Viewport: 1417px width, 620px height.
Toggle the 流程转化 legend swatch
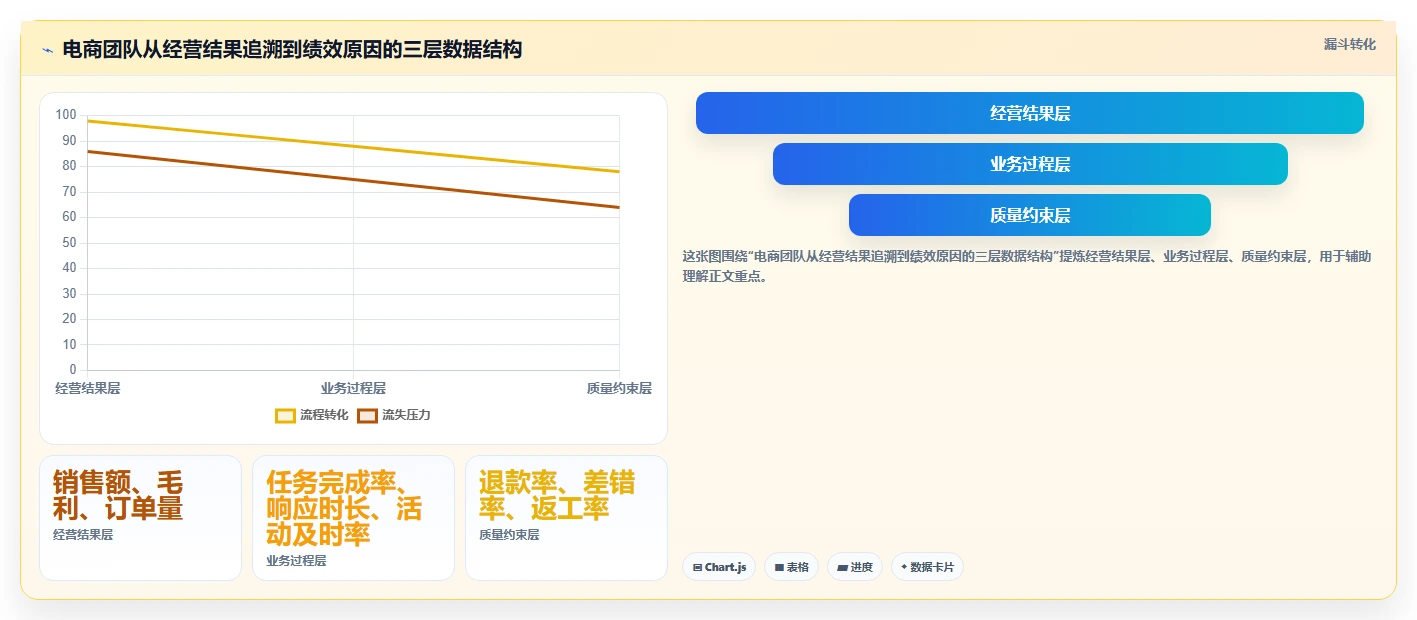click(285, 415)
